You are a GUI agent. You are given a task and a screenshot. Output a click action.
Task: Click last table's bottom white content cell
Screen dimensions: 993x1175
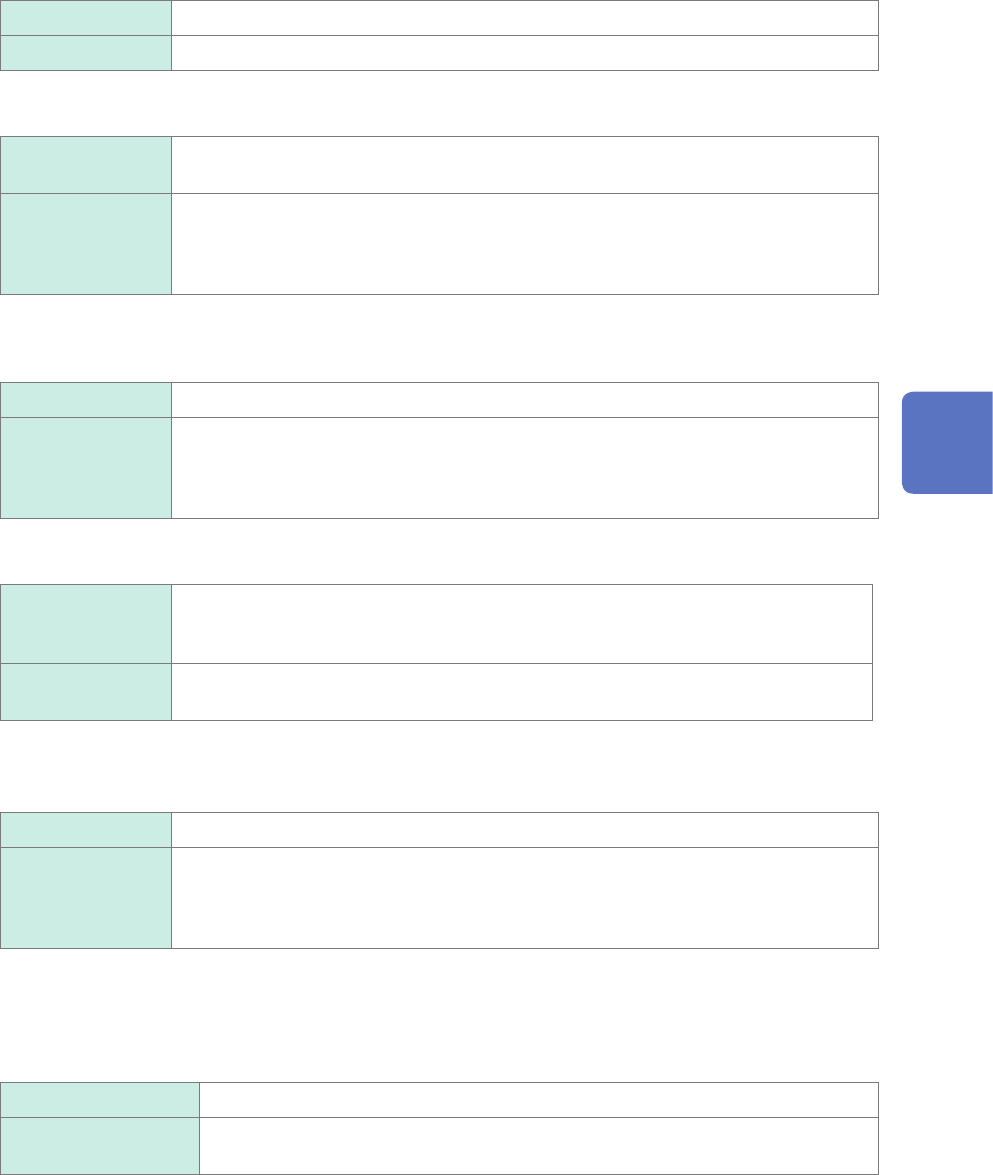click(538, 1145)
